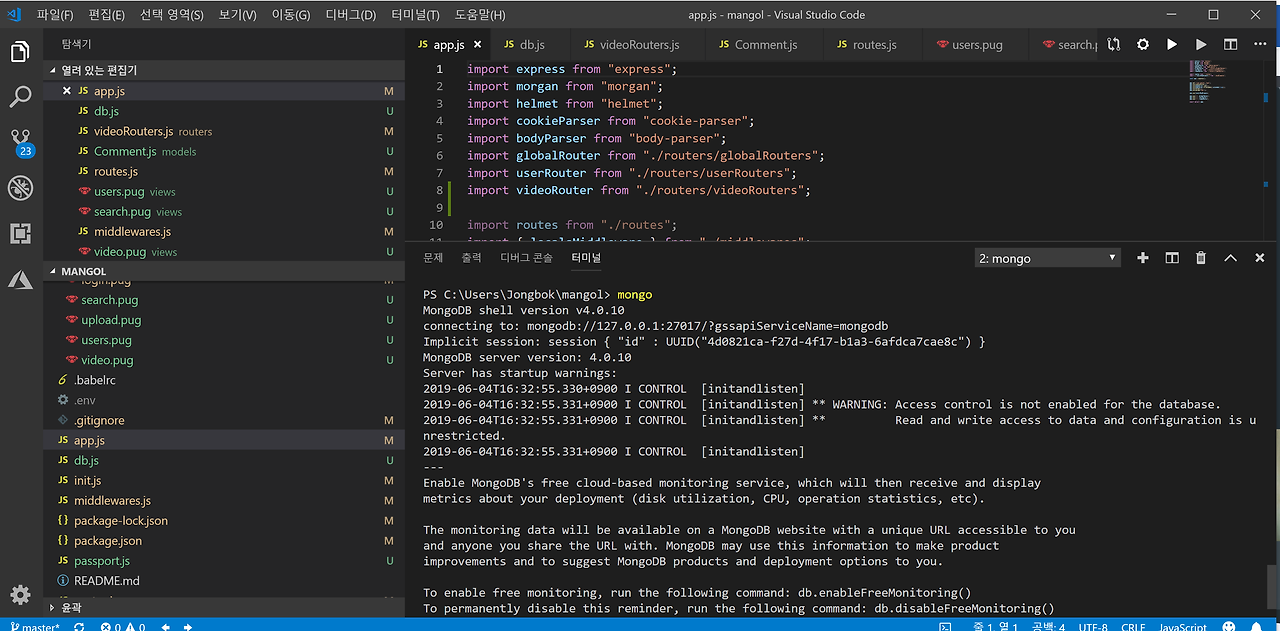The image size is (1280, 631).
Task: Click the open changes icon in editor toolbar
Action: pos(1114,45)
